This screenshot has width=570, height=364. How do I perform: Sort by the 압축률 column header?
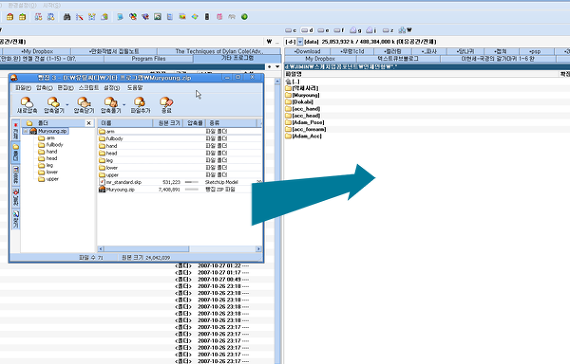pos(194,123)
